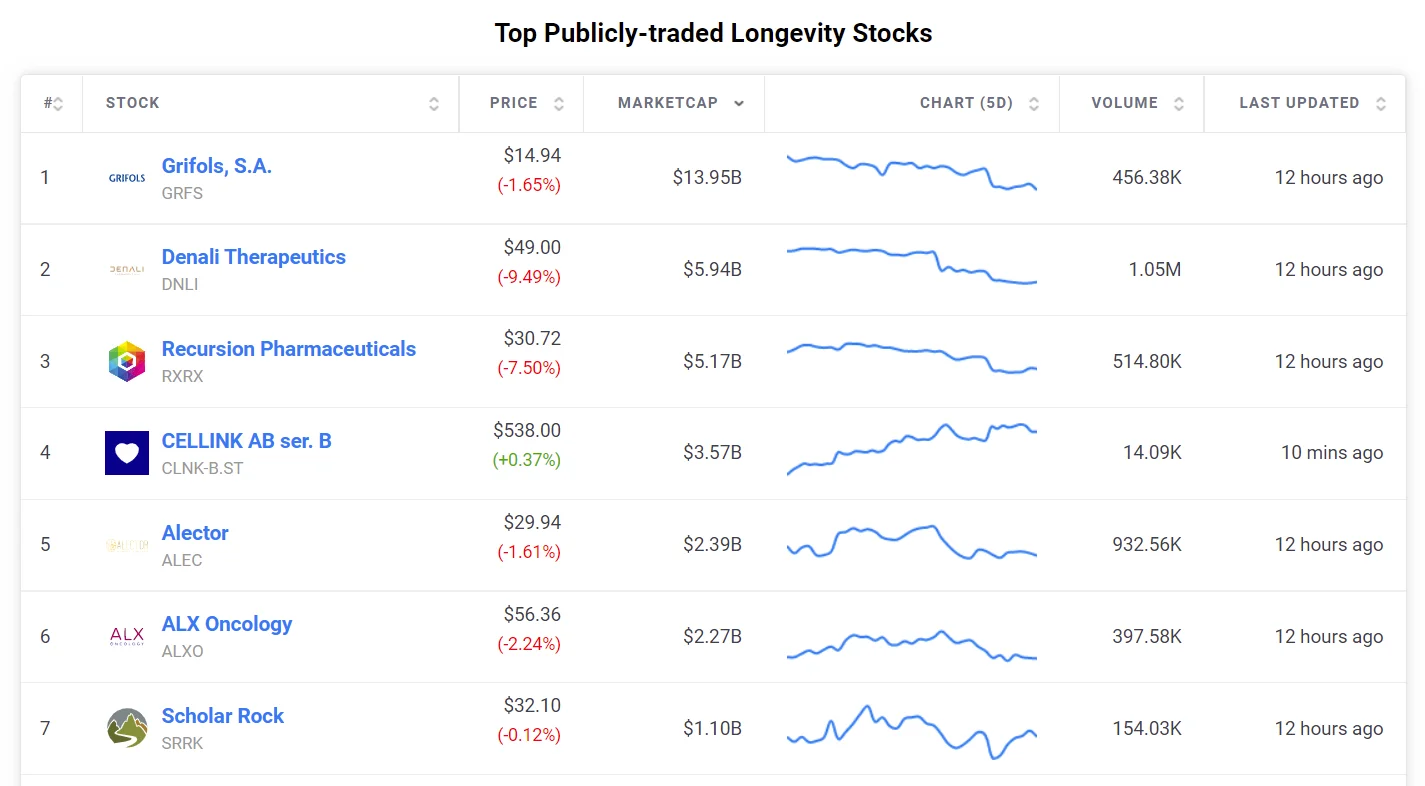Click the Grifols company logo

pos(127,178)
